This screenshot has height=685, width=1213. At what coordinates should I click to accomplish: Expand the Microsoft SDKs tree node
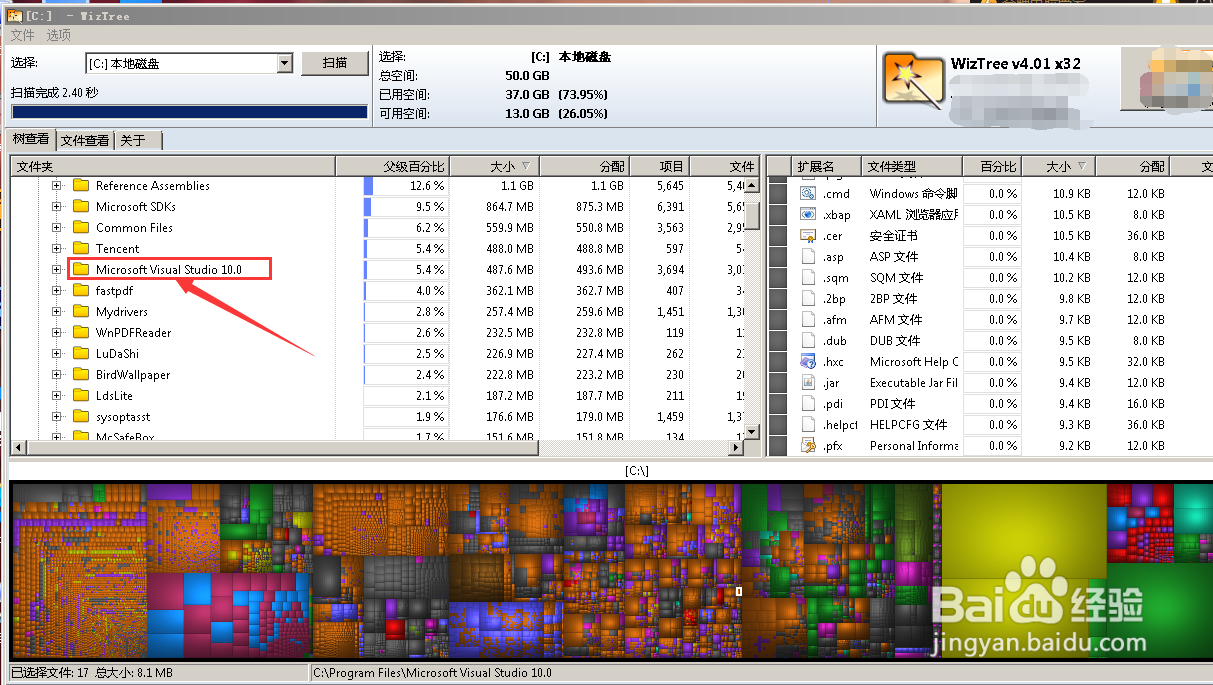(x=57, y=206)
